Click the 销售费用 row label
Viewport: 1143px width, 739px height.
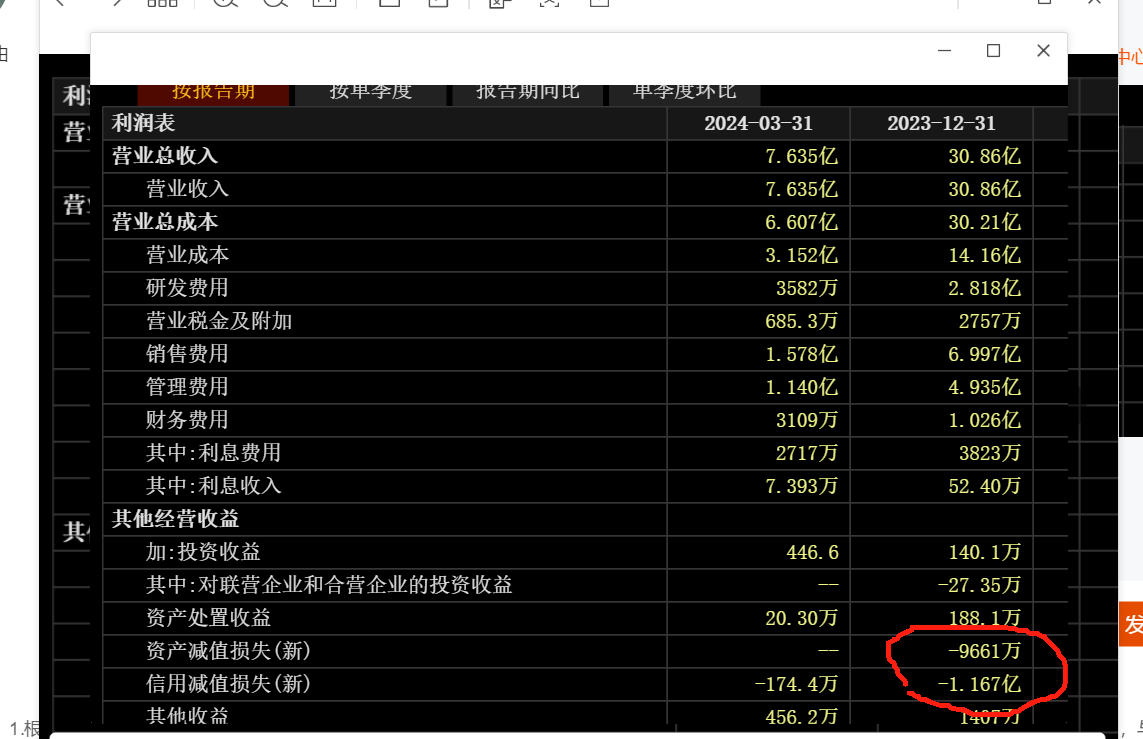point(187,354)
